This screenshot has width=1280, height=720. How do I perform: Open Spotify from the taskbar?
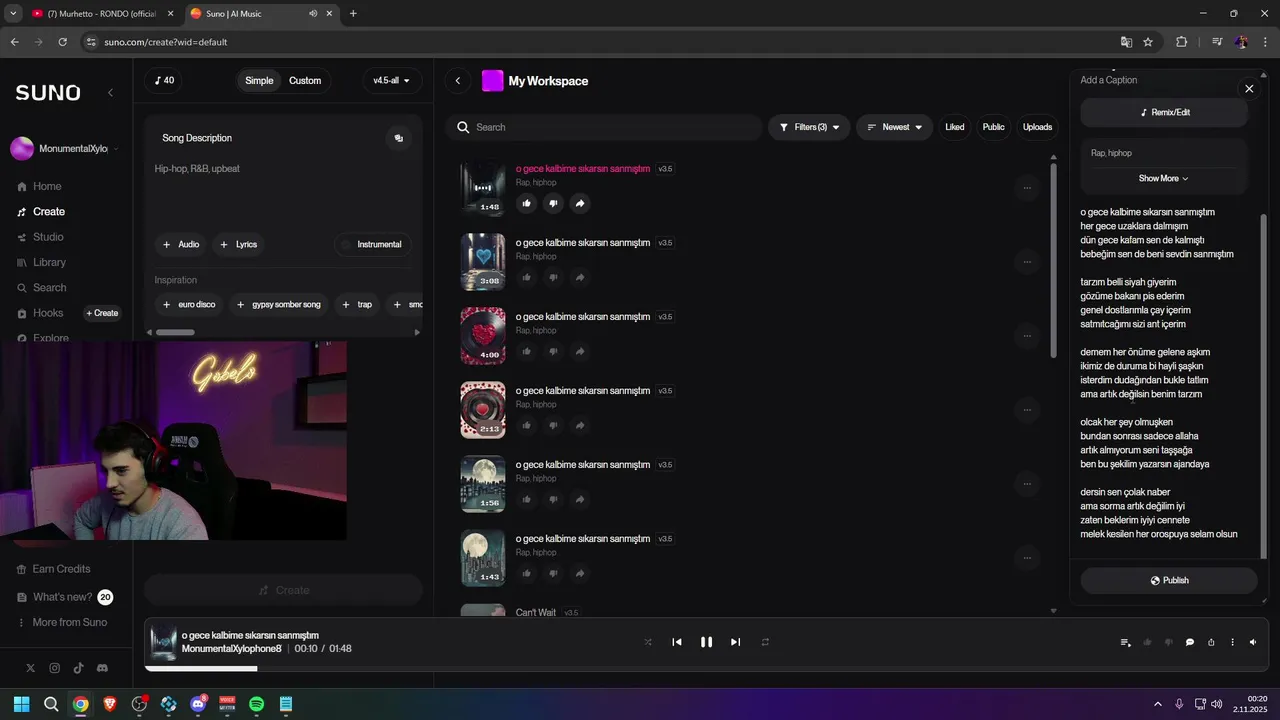(256, 704)
